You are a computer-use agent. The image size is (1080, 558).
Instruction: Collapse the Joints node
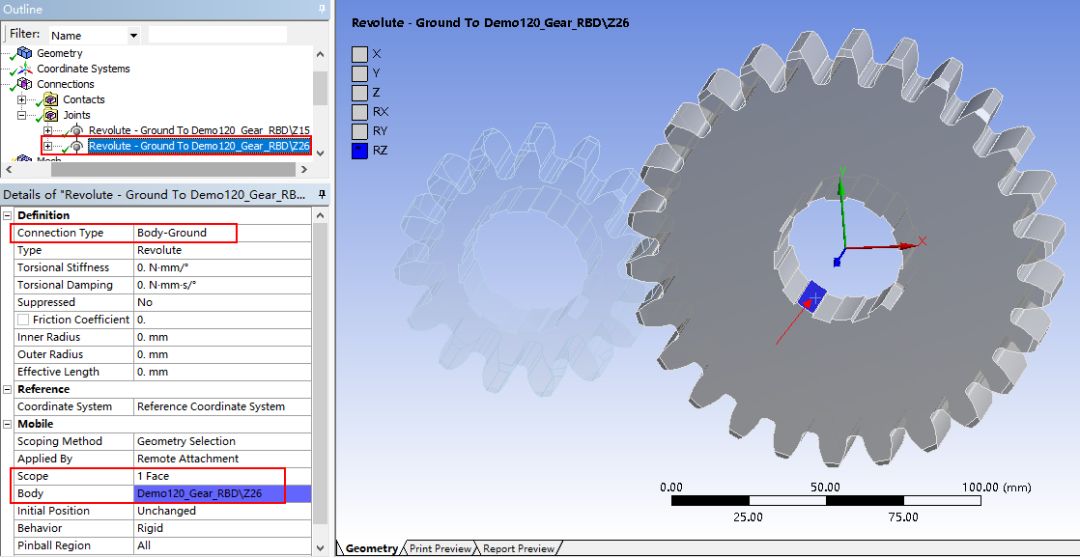tap(21, 115)
